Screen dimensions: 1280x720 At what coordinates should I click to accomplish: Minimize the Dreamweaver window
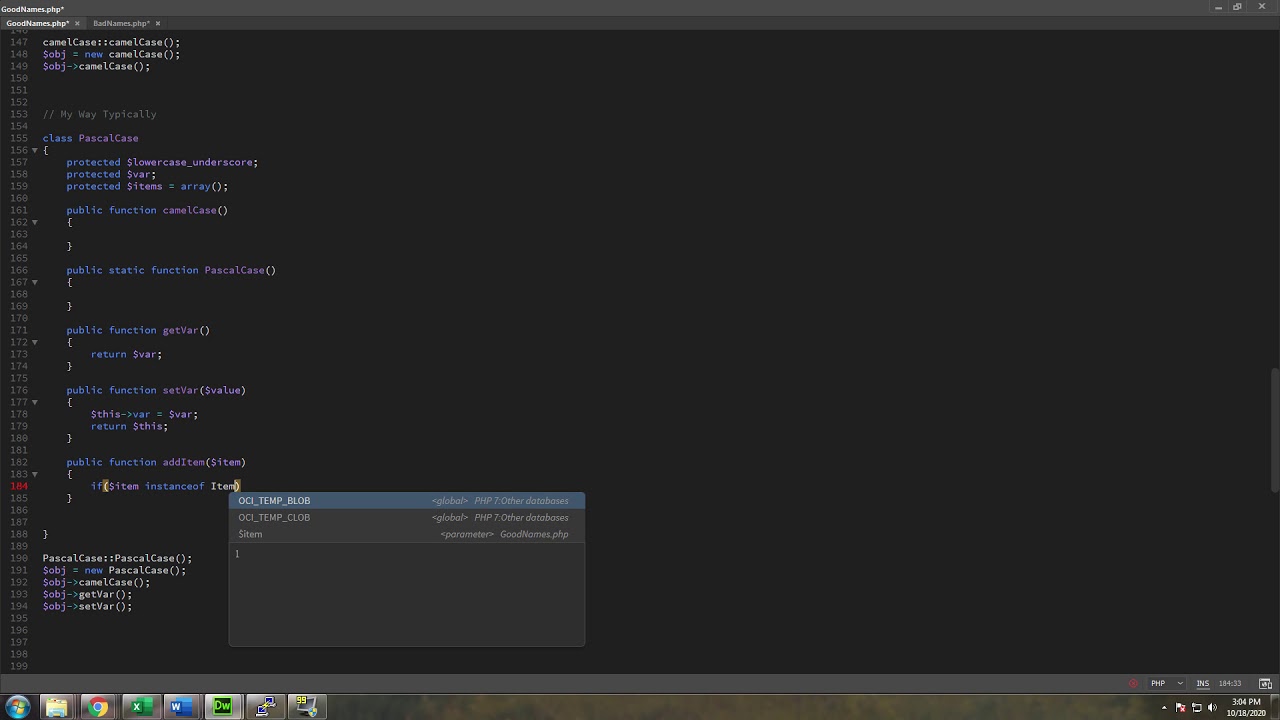click(x=1218, y=7)
